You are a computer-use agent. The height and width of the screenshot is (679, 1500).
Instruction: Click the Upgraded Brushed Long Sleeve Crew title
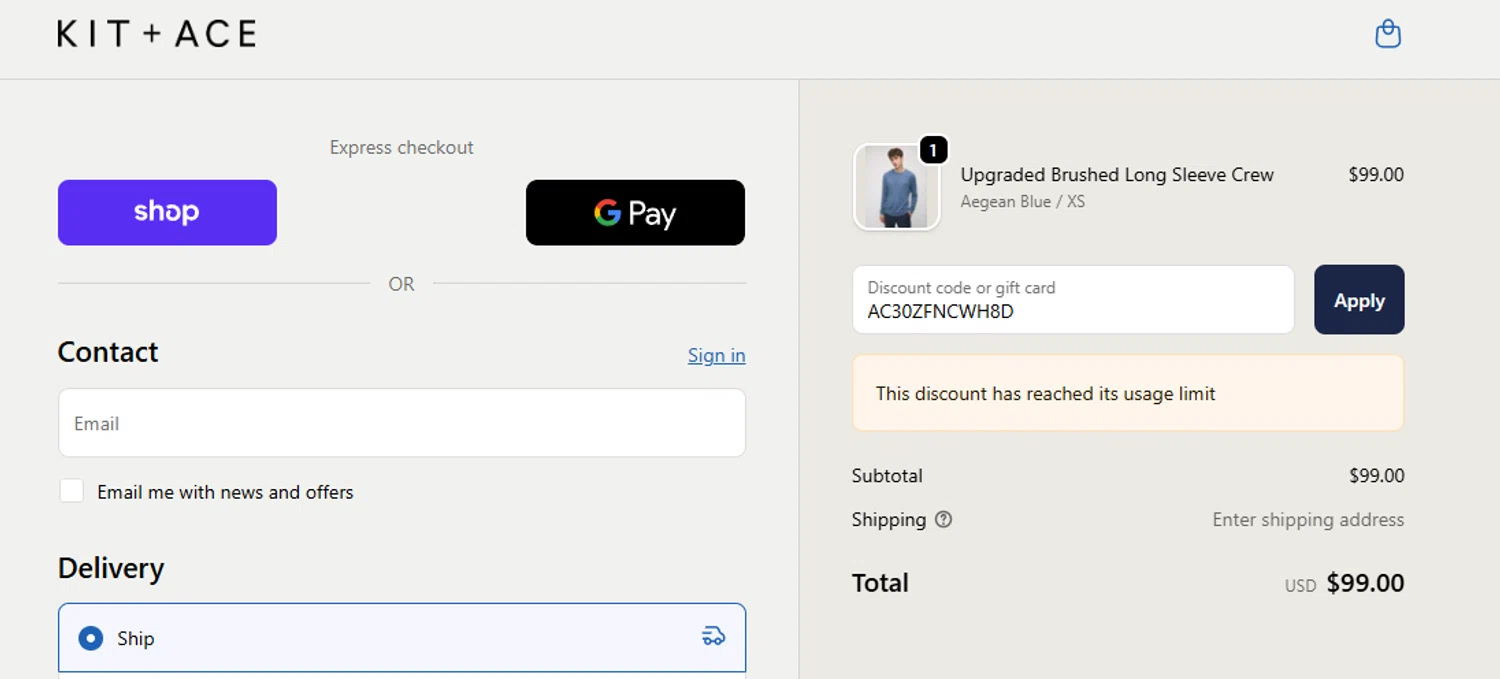(1117, 175)
